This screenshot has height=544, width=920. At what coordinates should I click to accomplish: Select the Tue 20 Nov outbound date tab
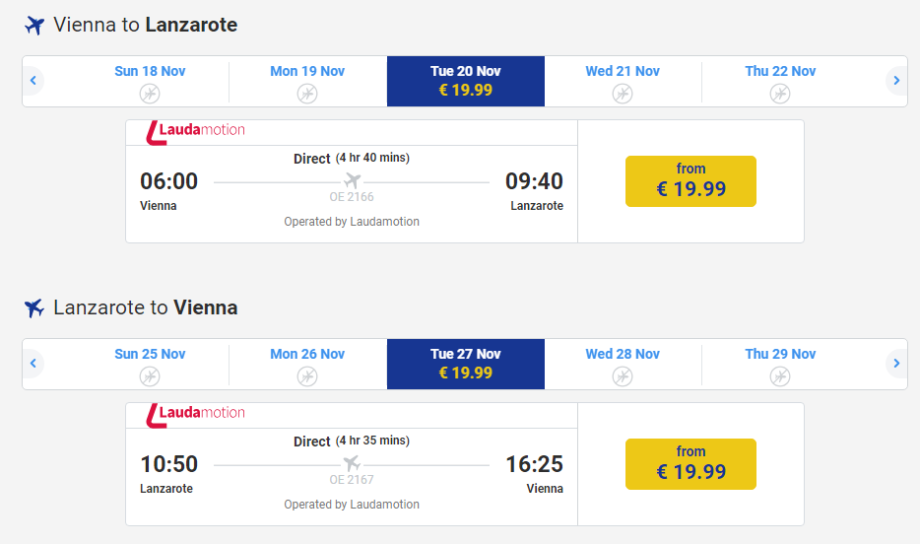click(466, 81)
